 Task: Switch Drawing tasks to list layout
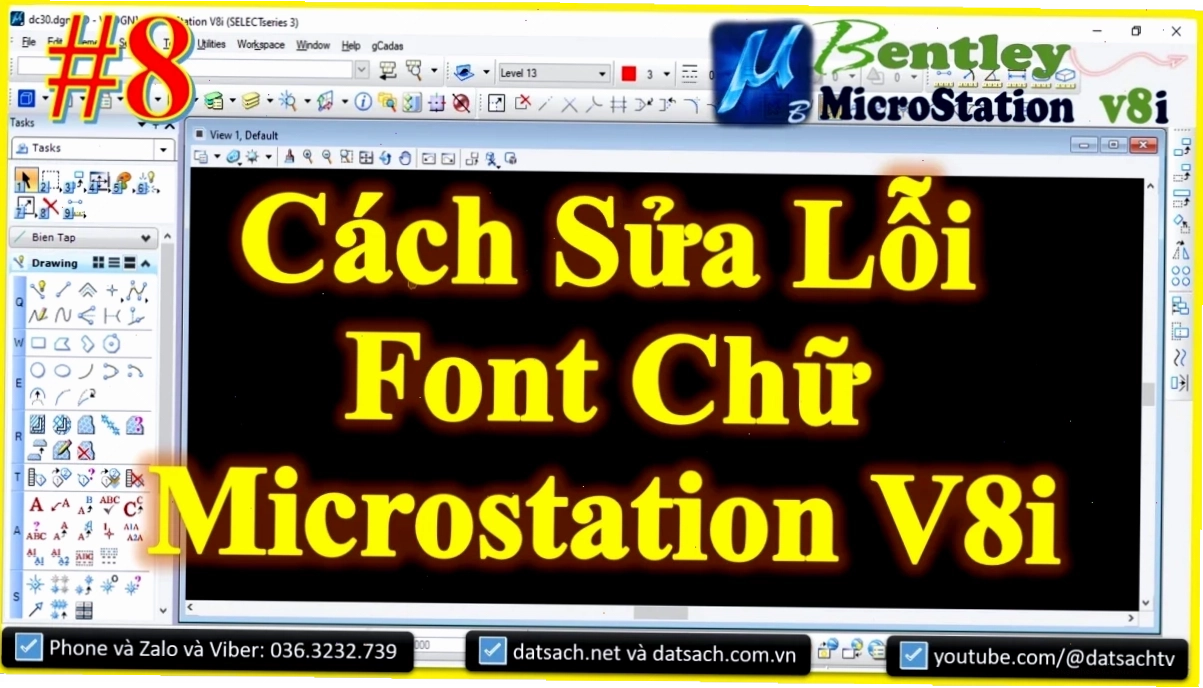pyautogui.click(x=114, y=263)
